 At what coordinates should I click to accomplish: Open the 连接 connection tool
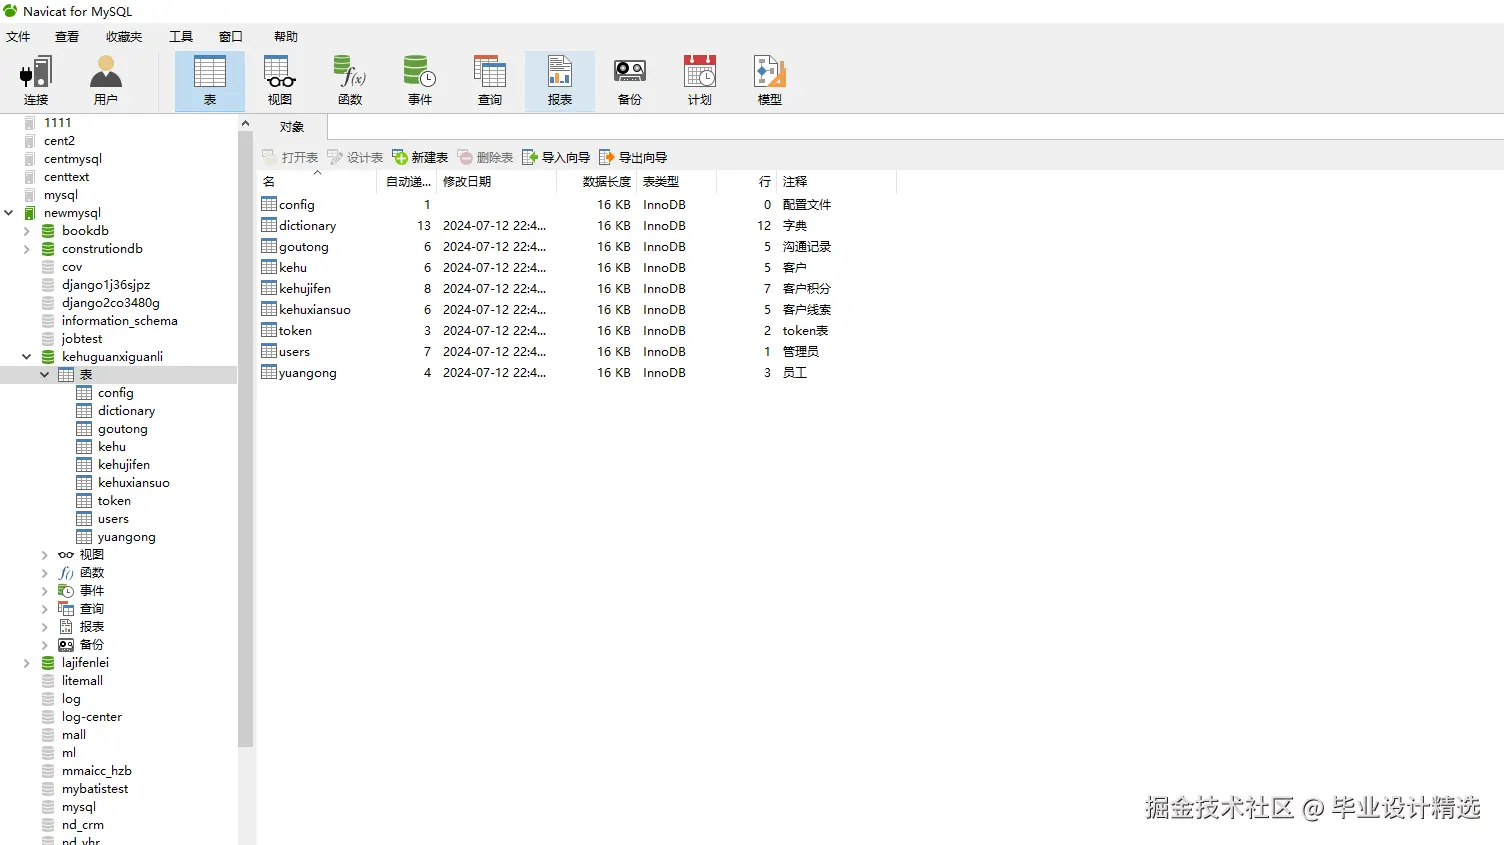point(36,81)
